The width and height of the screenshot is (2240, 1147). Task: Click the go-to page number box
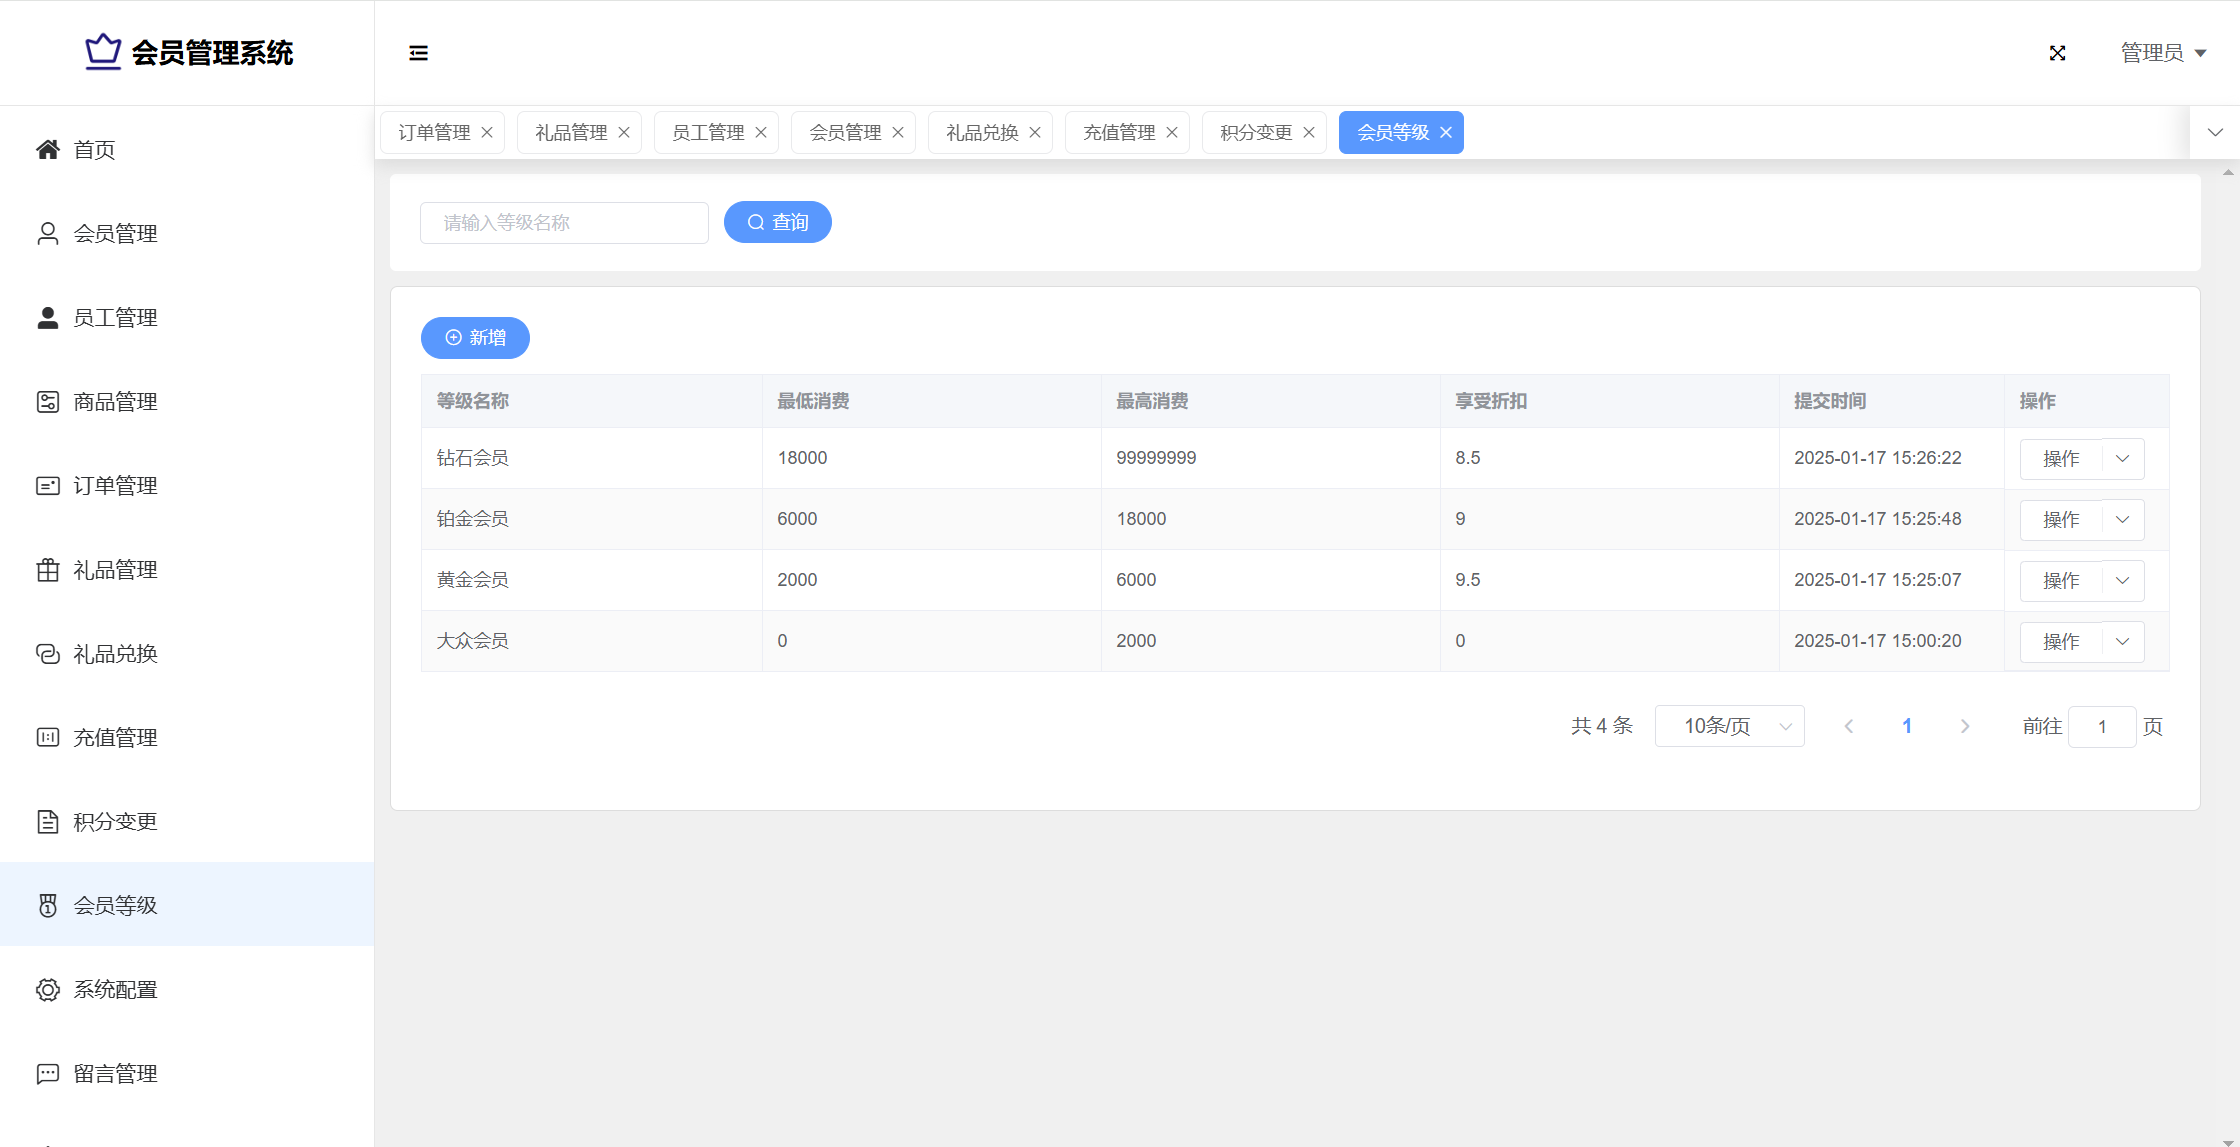point(2101,727)
